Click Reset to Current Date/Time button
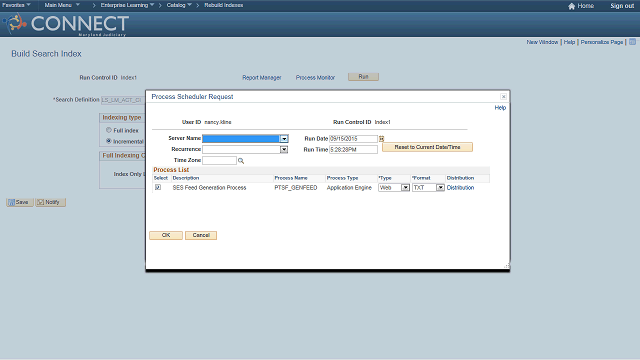640x360 pixels. (x=427, y=147)
